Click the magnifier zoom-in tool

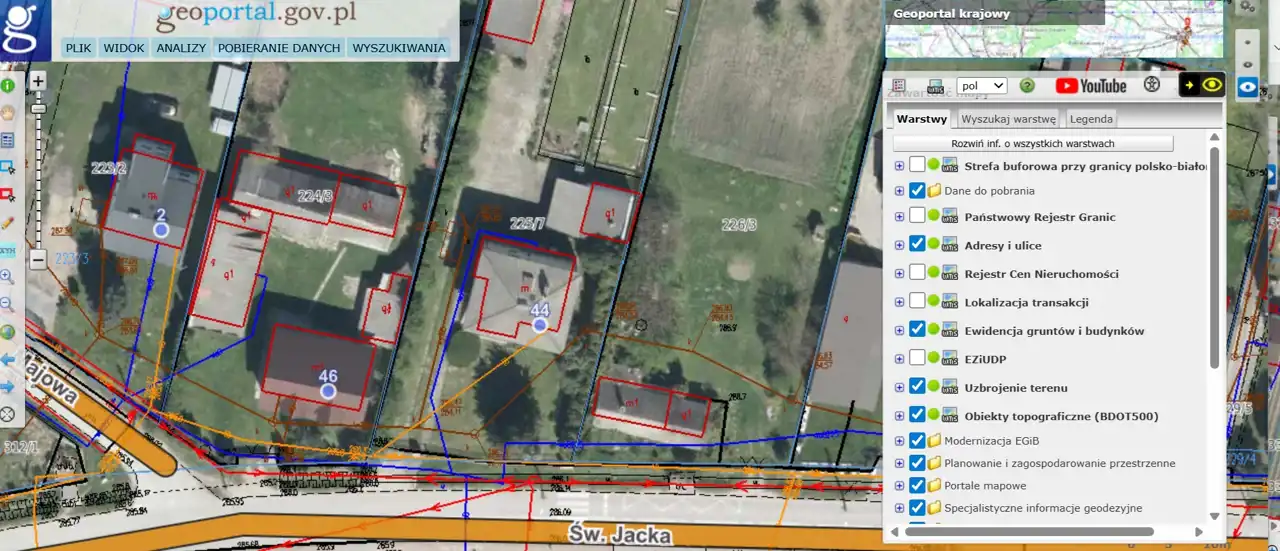[x=7, y=277]
